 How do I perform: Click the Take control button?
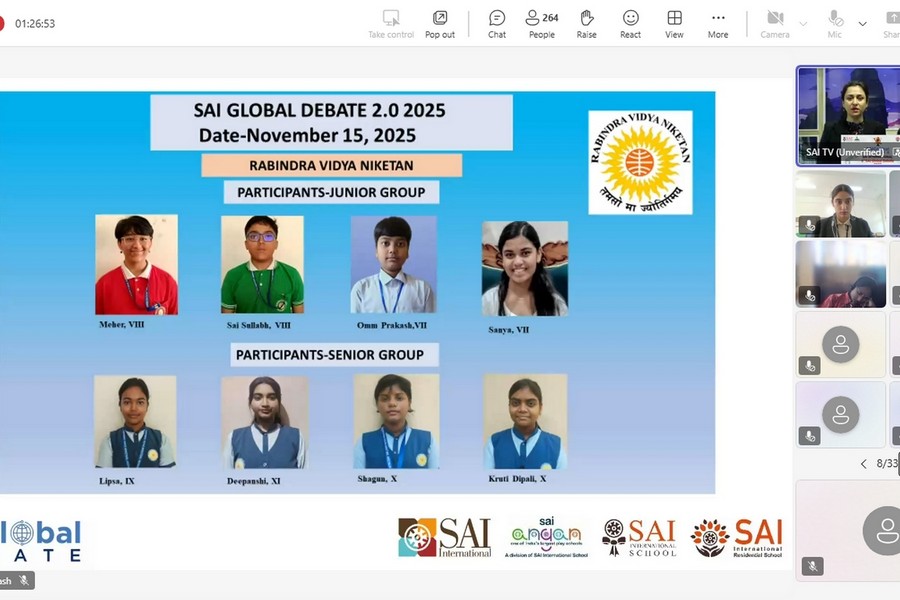391,23
